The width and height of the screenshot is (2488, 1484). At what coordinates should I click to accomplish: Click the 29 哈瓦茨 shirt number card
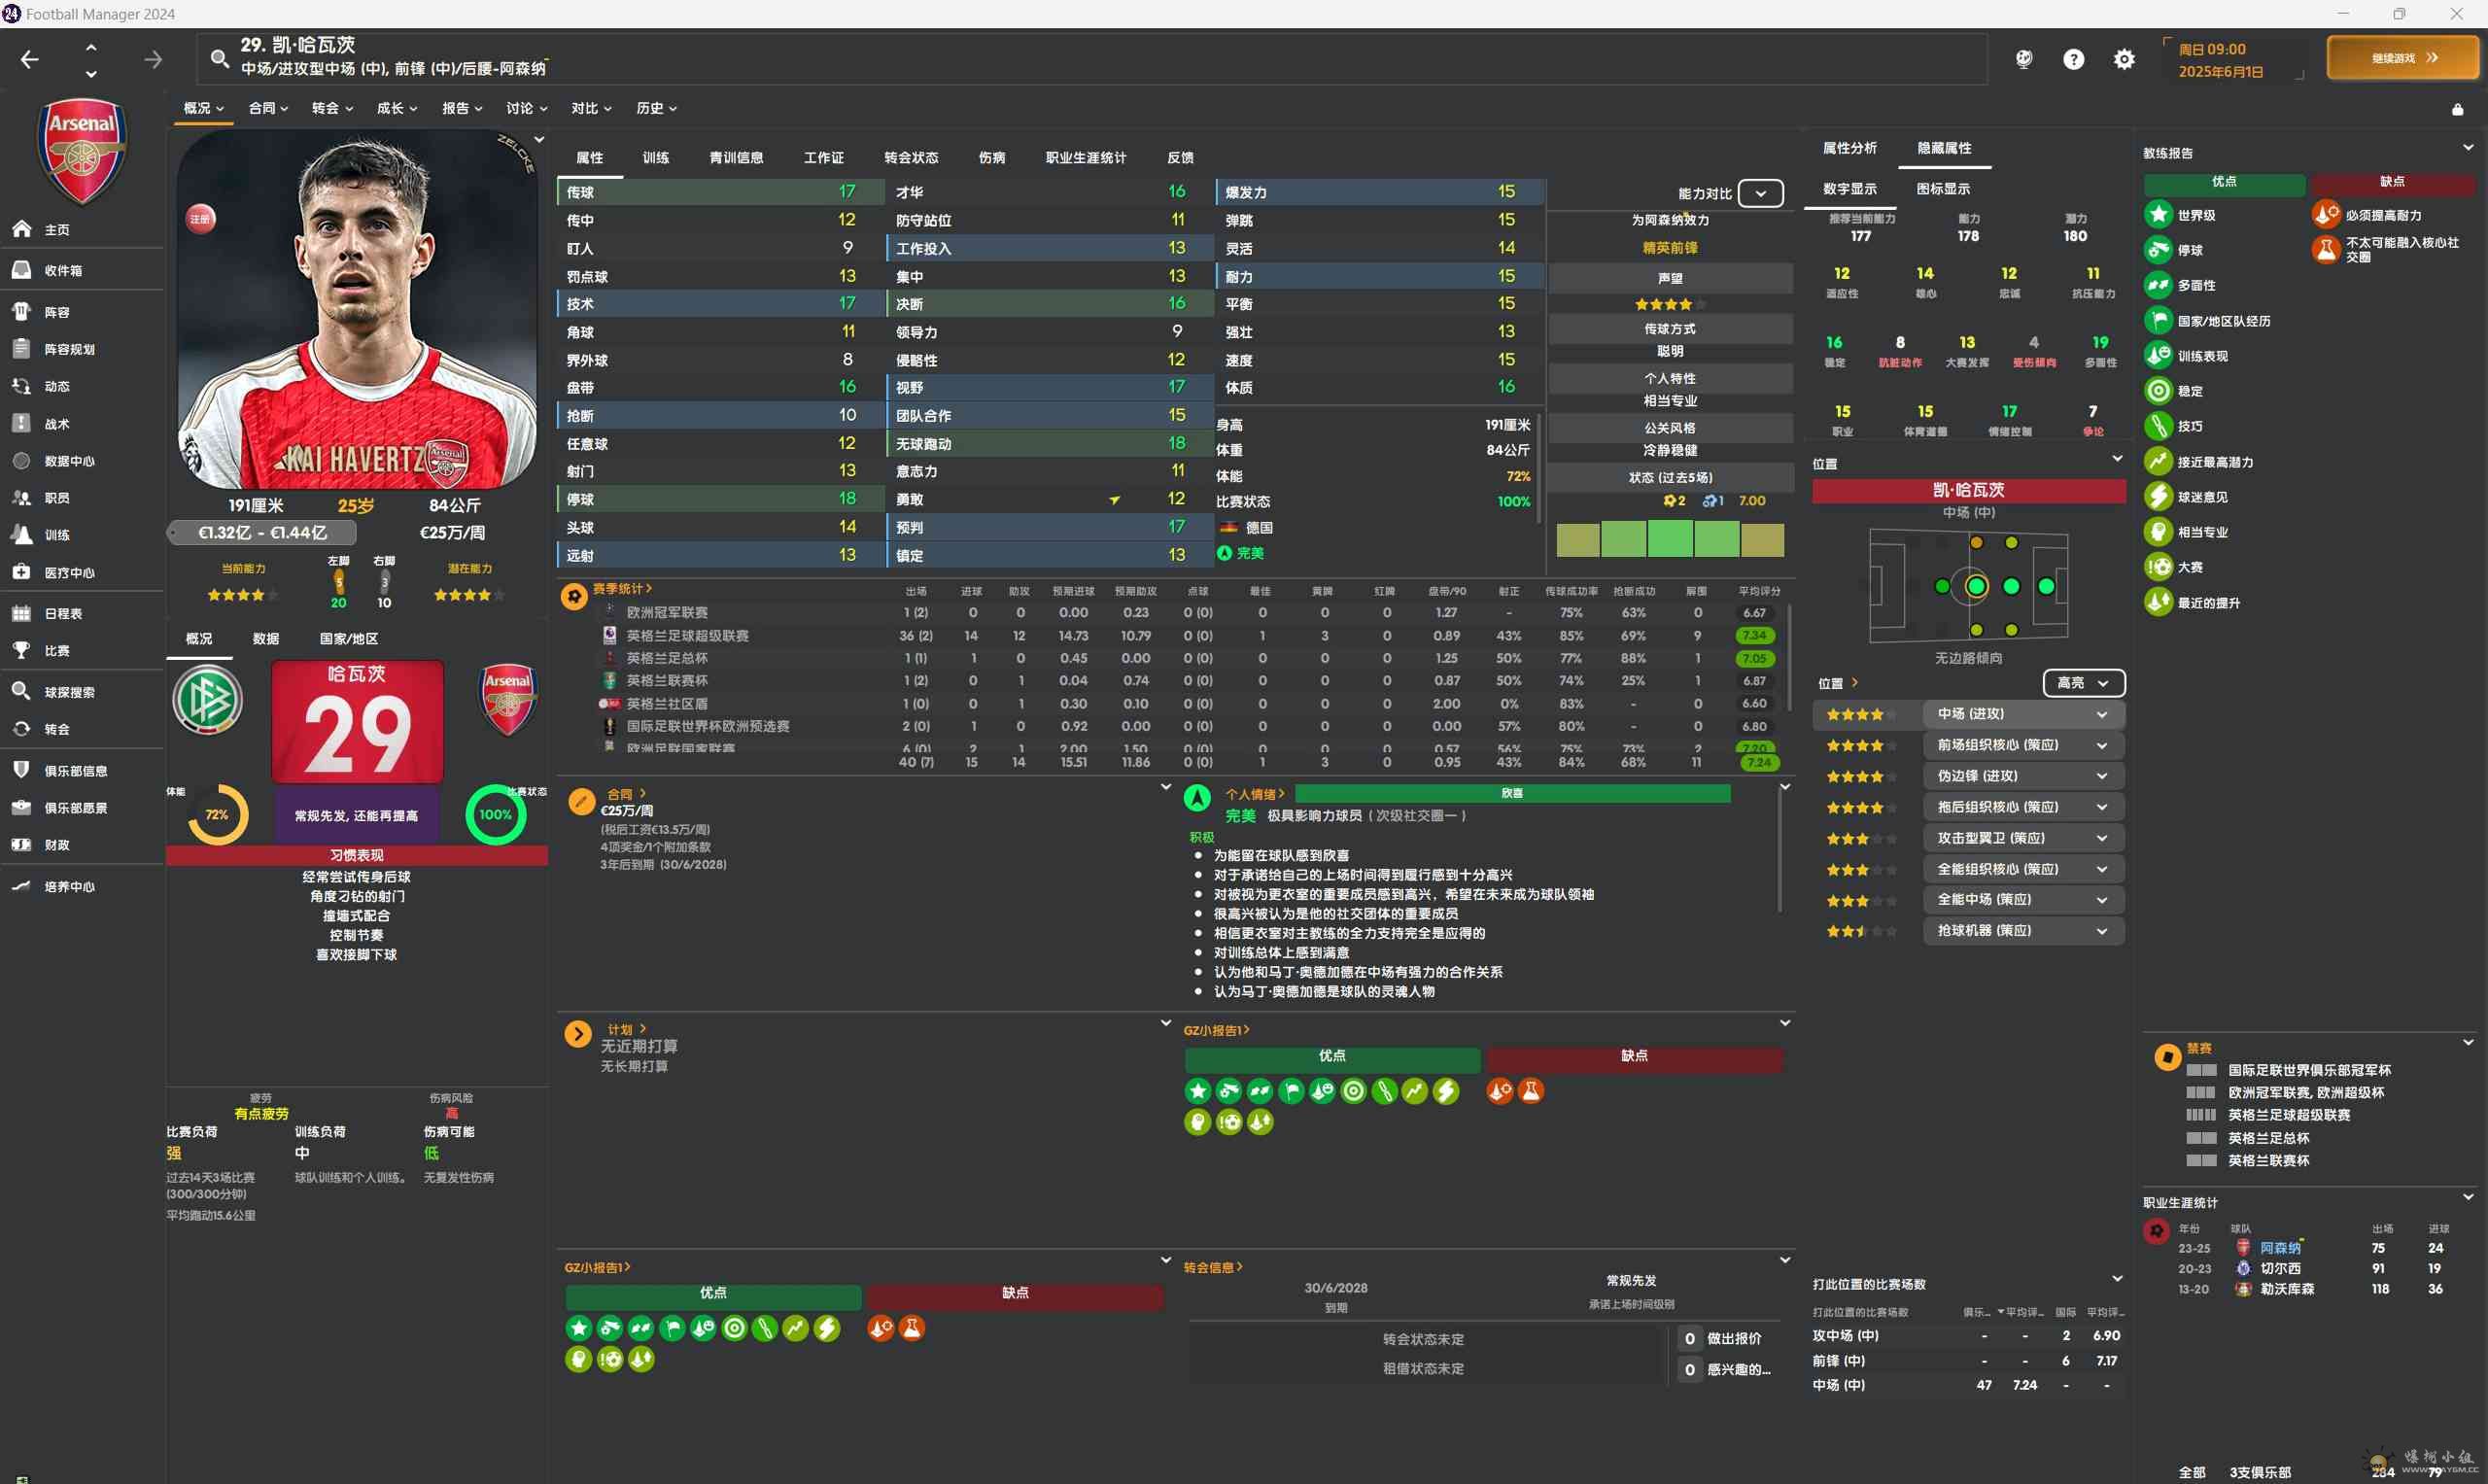pyautogui.click(x=357, y=721)
